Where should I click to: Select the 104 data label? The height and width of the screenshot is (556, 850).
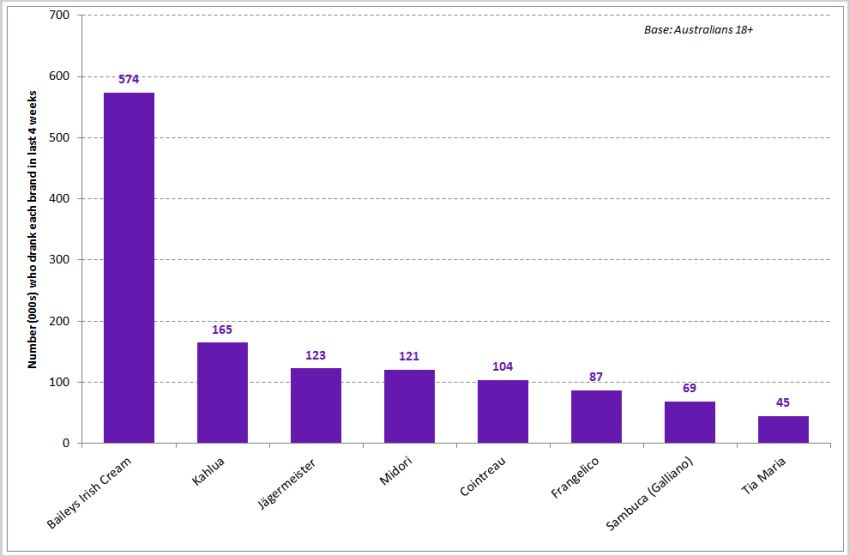pos(503,366)
